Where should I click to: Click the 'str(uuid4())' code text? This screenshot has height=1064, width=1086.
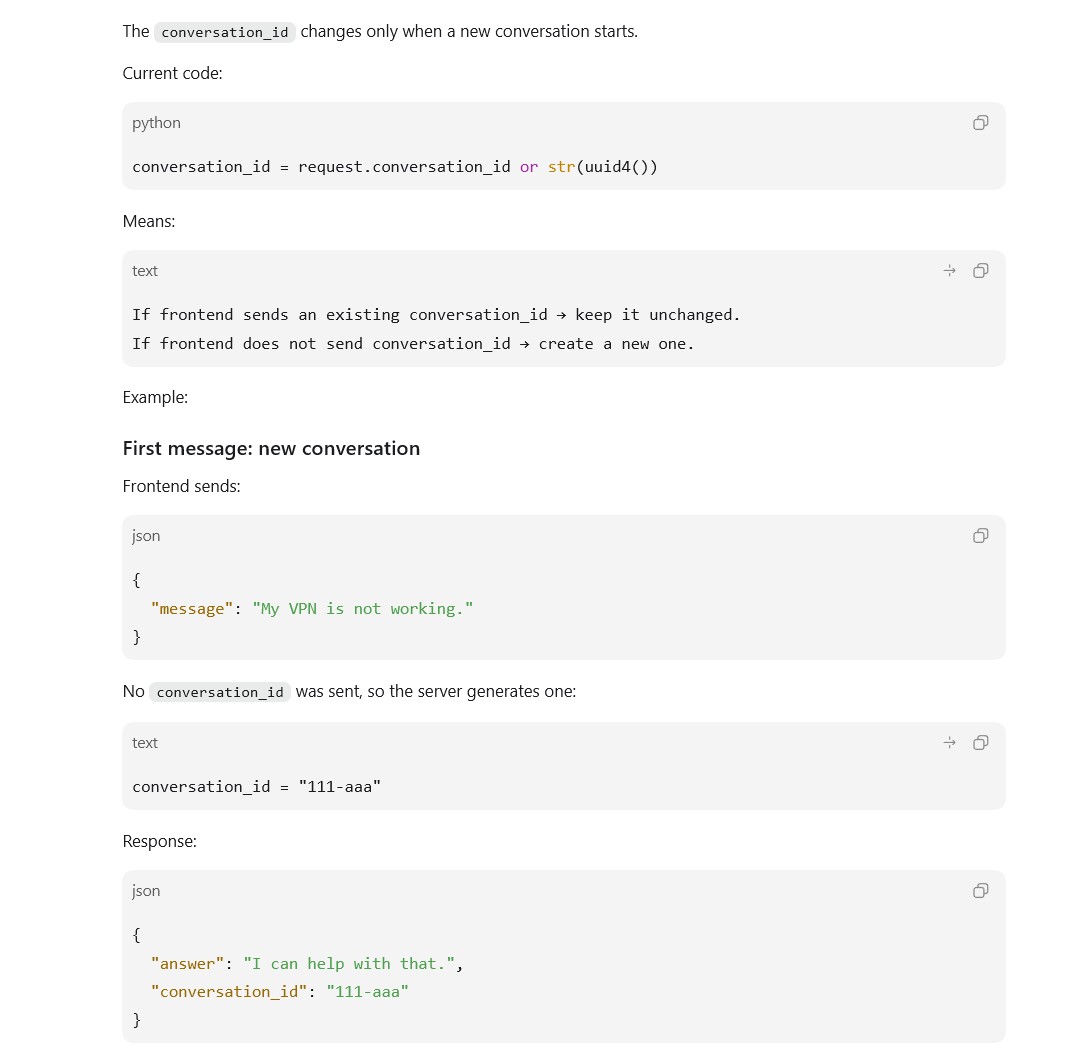pos(603,167)
